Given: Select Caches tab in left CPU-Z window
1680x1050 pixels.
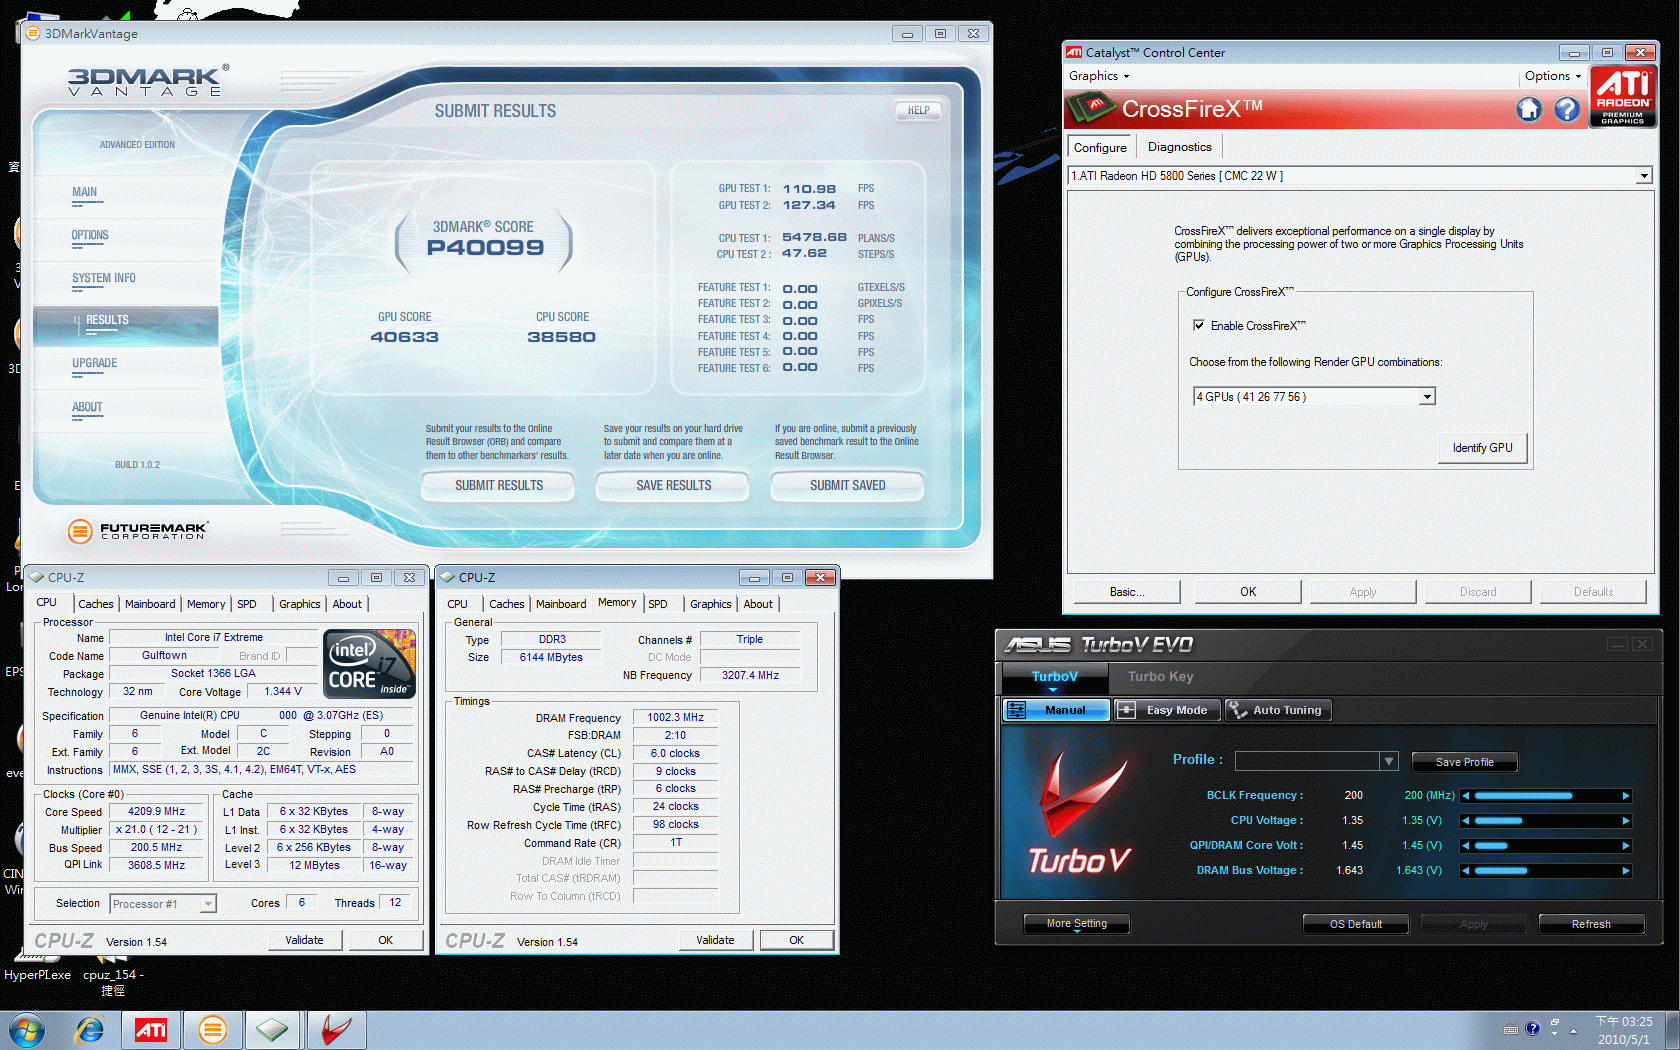Looking at the screenshot, I should (x=96, y=604).
